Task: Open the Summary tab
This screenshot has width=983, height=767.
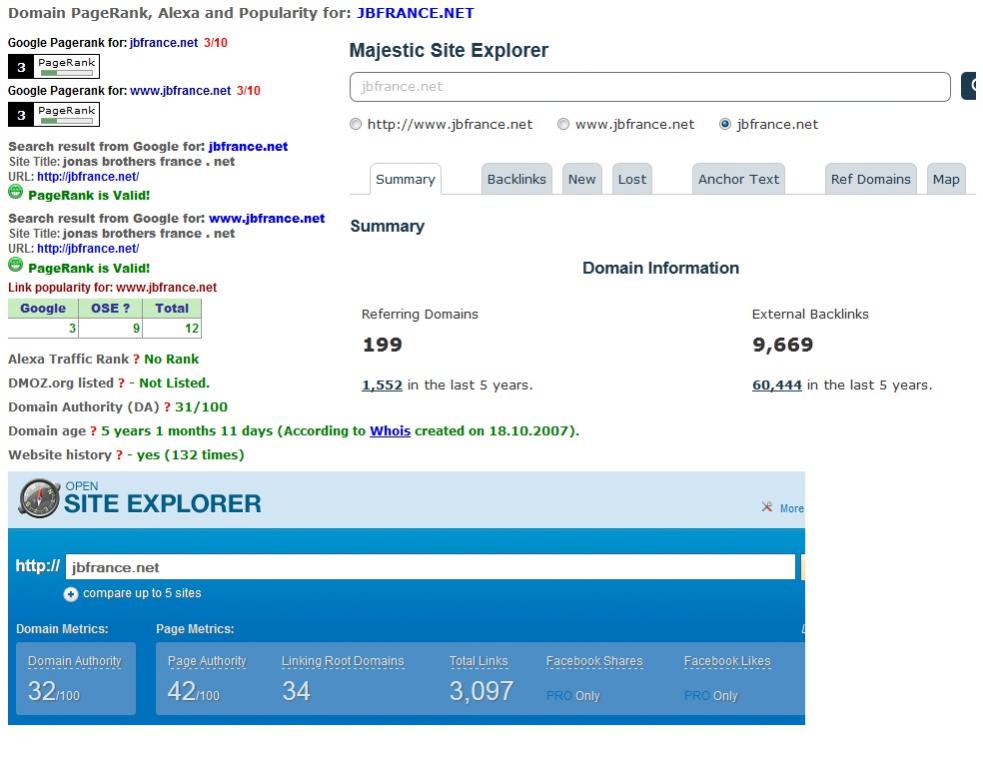Action: tap(406, 179)
